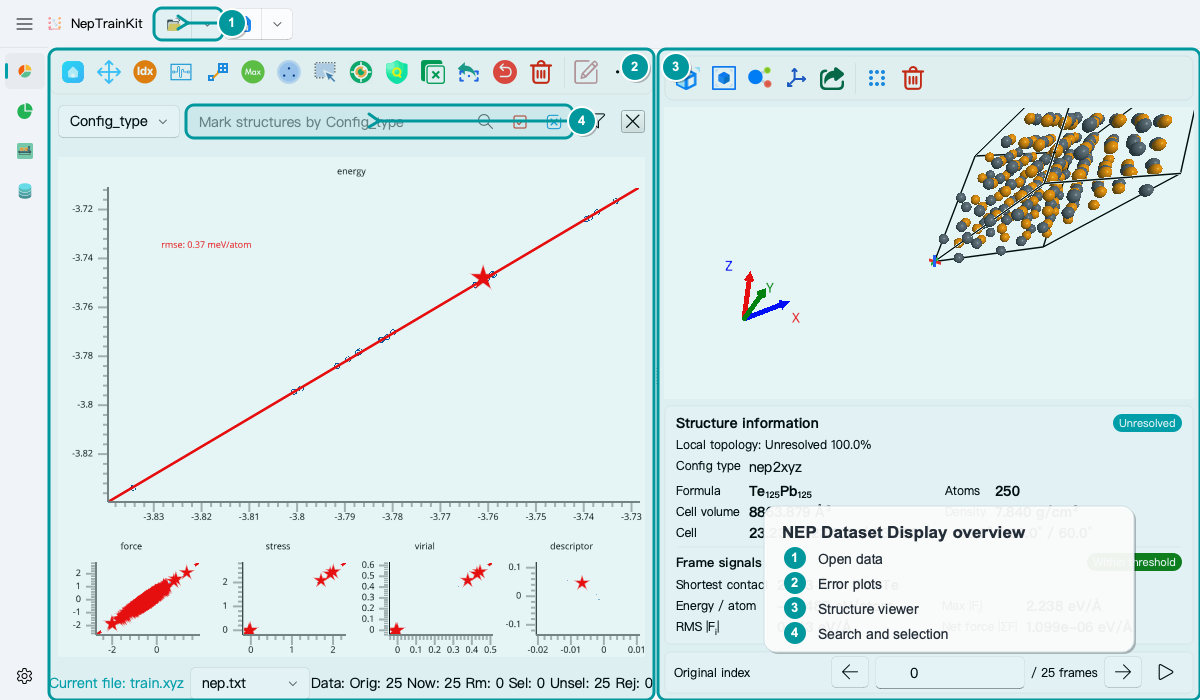
Task: Activate the pan move arrows tool
Action: (109, 72)
